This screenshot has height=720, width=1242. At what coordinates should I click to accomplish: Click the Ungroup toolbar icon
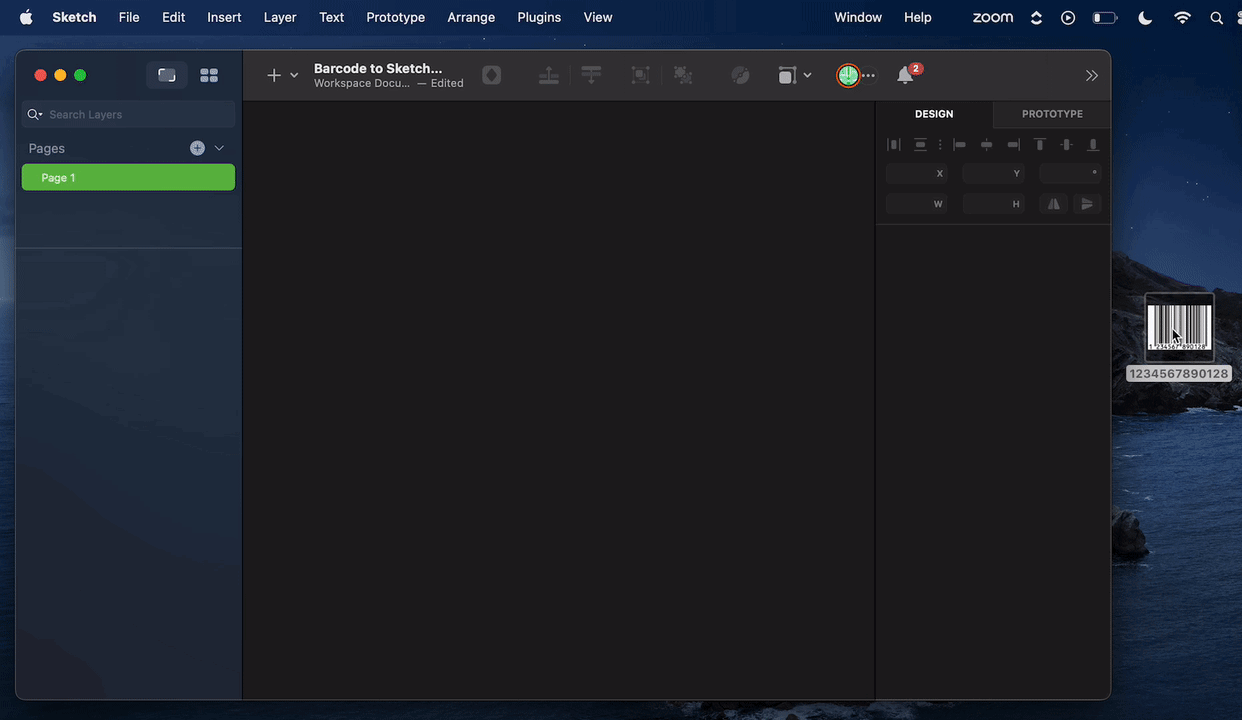coord(684,75)
